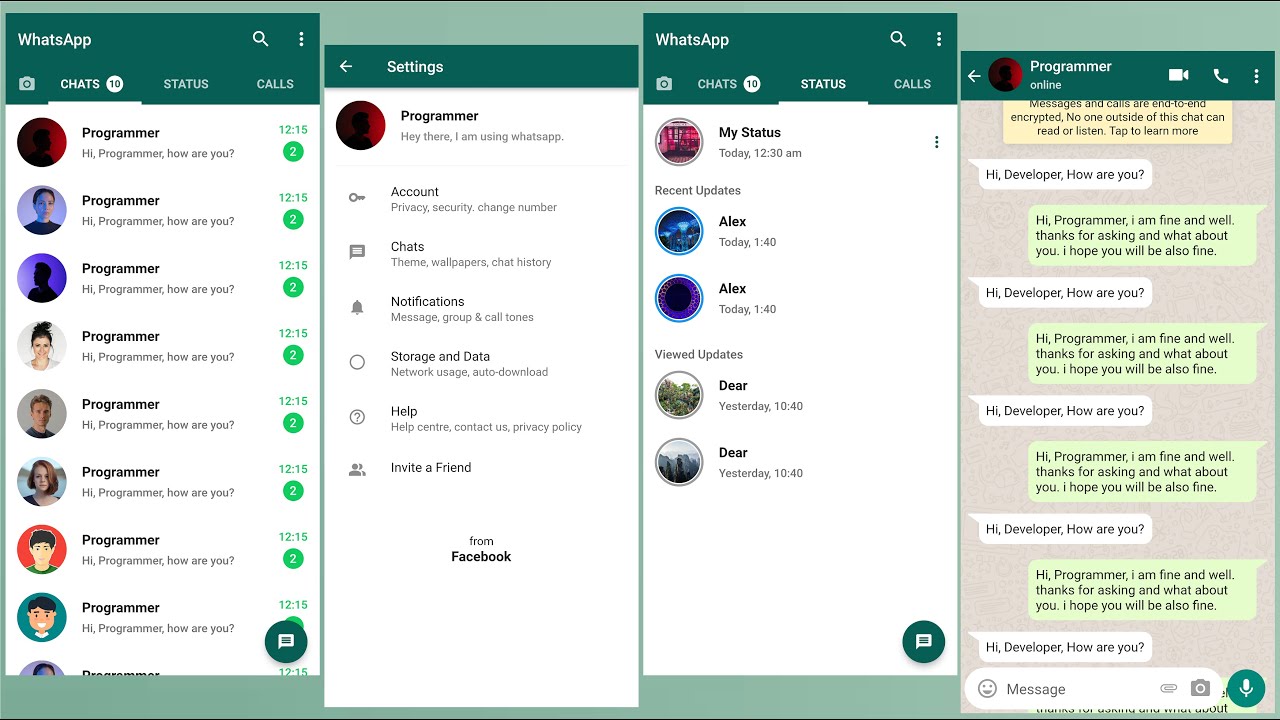View second Alex status with purple ring
Image resolution: width=1280 pixels, height=720 pixels.
679,298
